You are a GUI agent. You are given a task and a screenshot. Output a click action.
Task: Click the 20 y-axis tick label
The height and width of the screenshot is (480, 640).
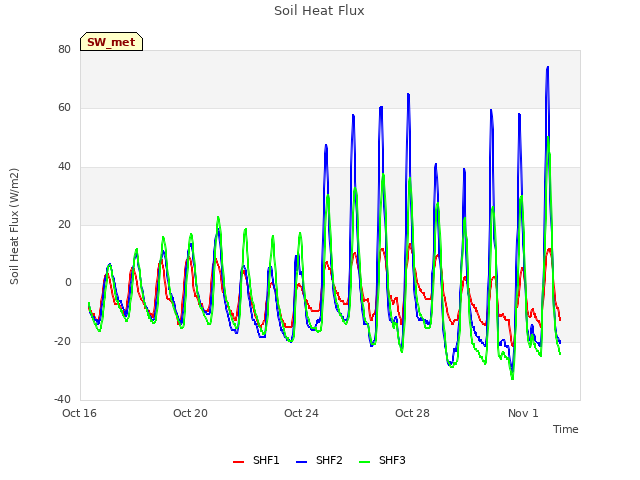64,224
